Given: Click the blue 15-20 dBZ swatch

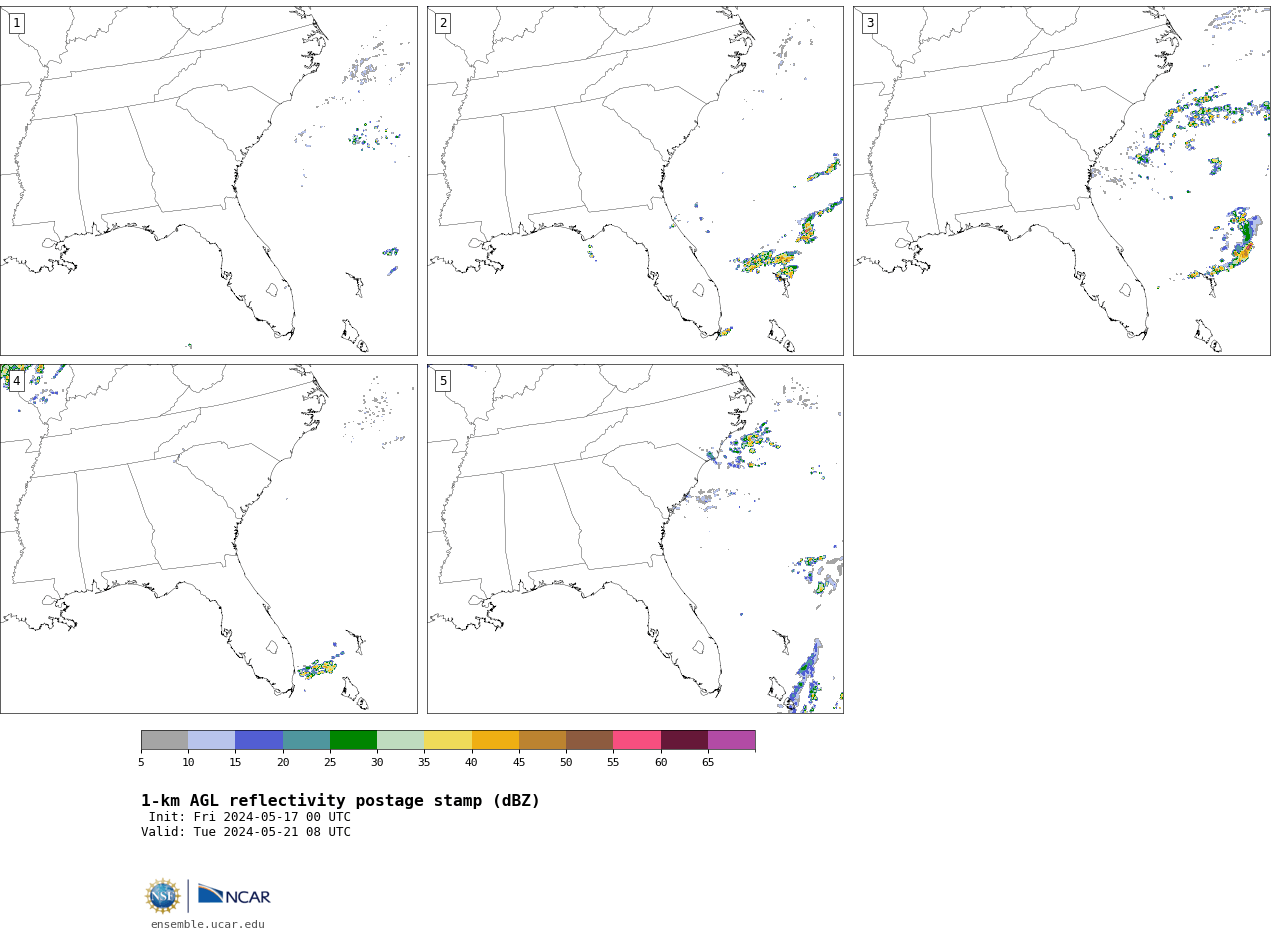Looking at the screenshot, I should point(259,740).
